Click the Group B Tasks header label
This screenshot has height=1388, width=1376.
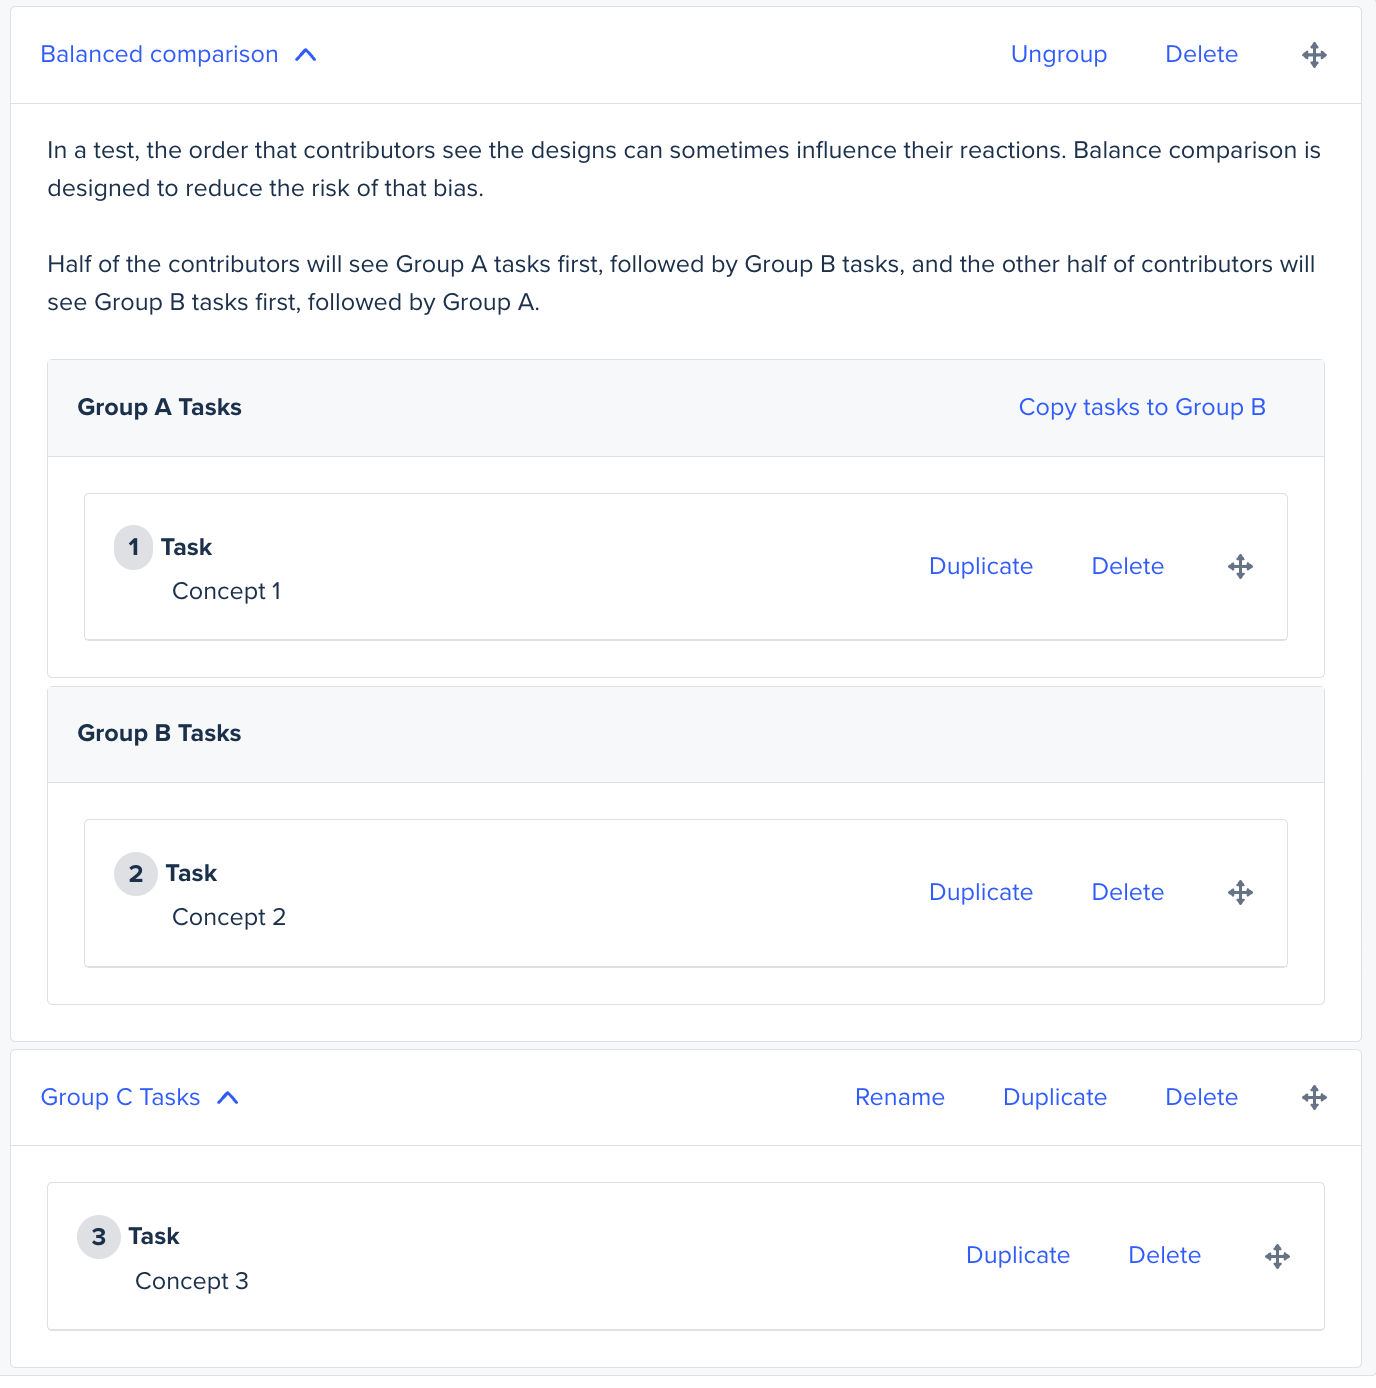pyautogui.click(x=159, y=733)
